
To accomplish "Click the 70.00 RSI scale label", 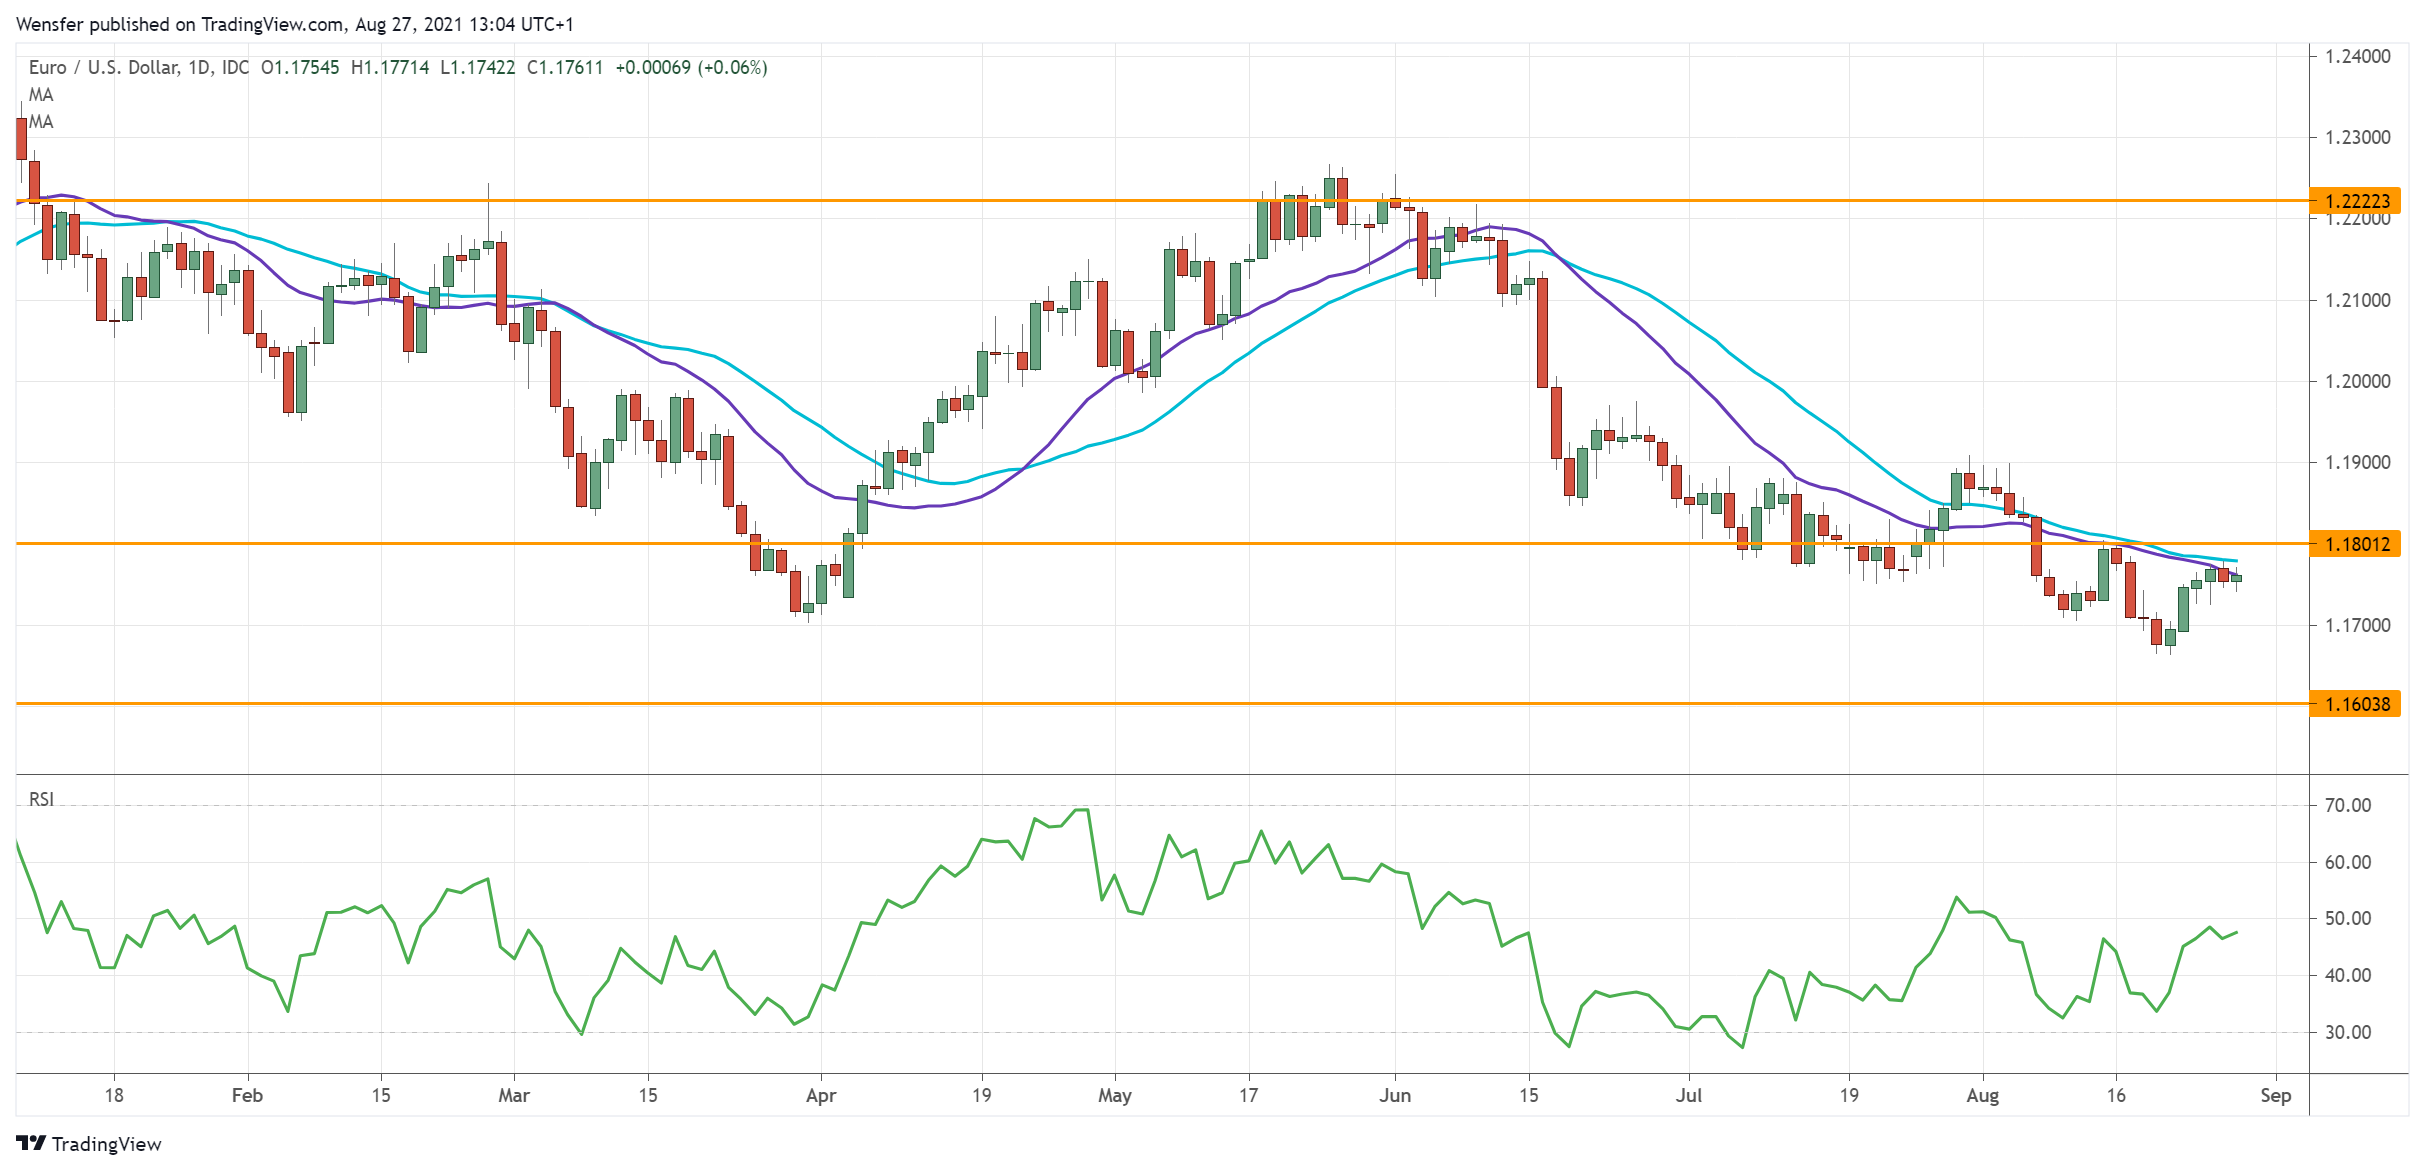I will (2347, 805).
